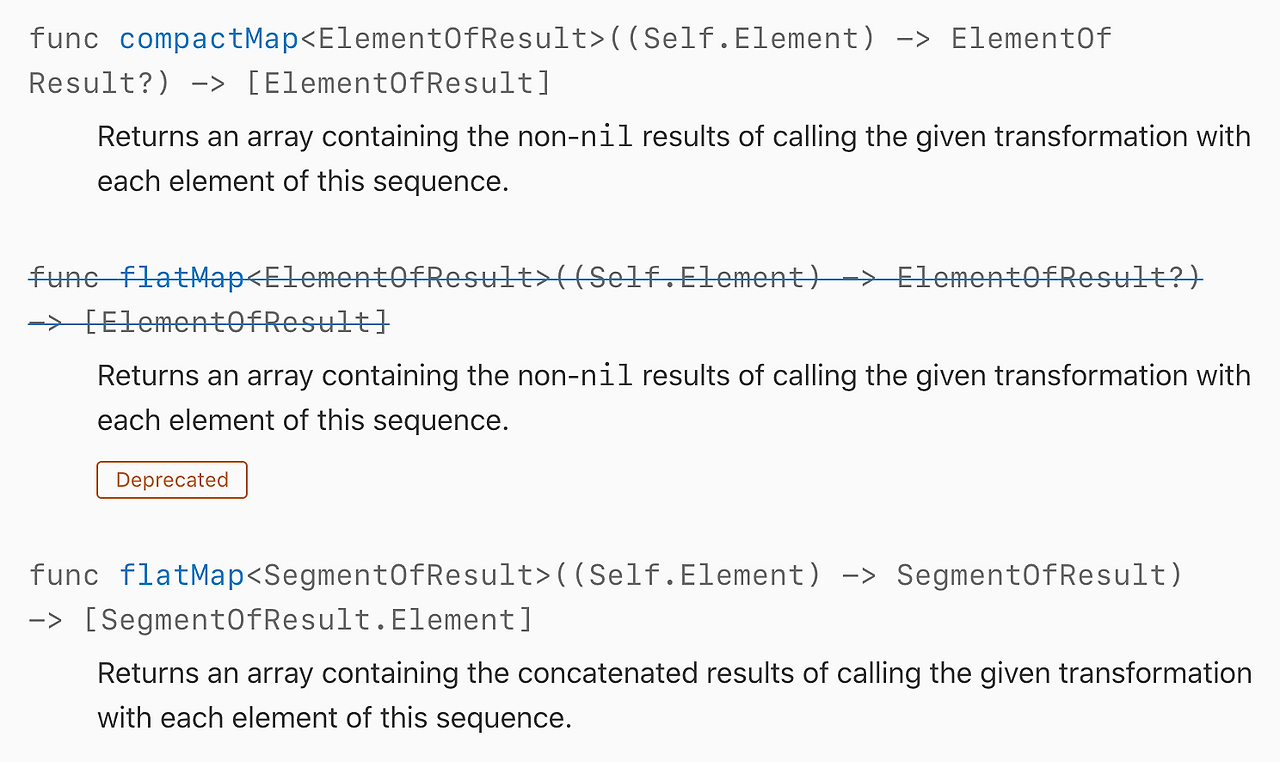This screenshot has height=762, width=1280.
Task: Open the compactMap function link
Action: pyautogui.click(x=209, y=39)
